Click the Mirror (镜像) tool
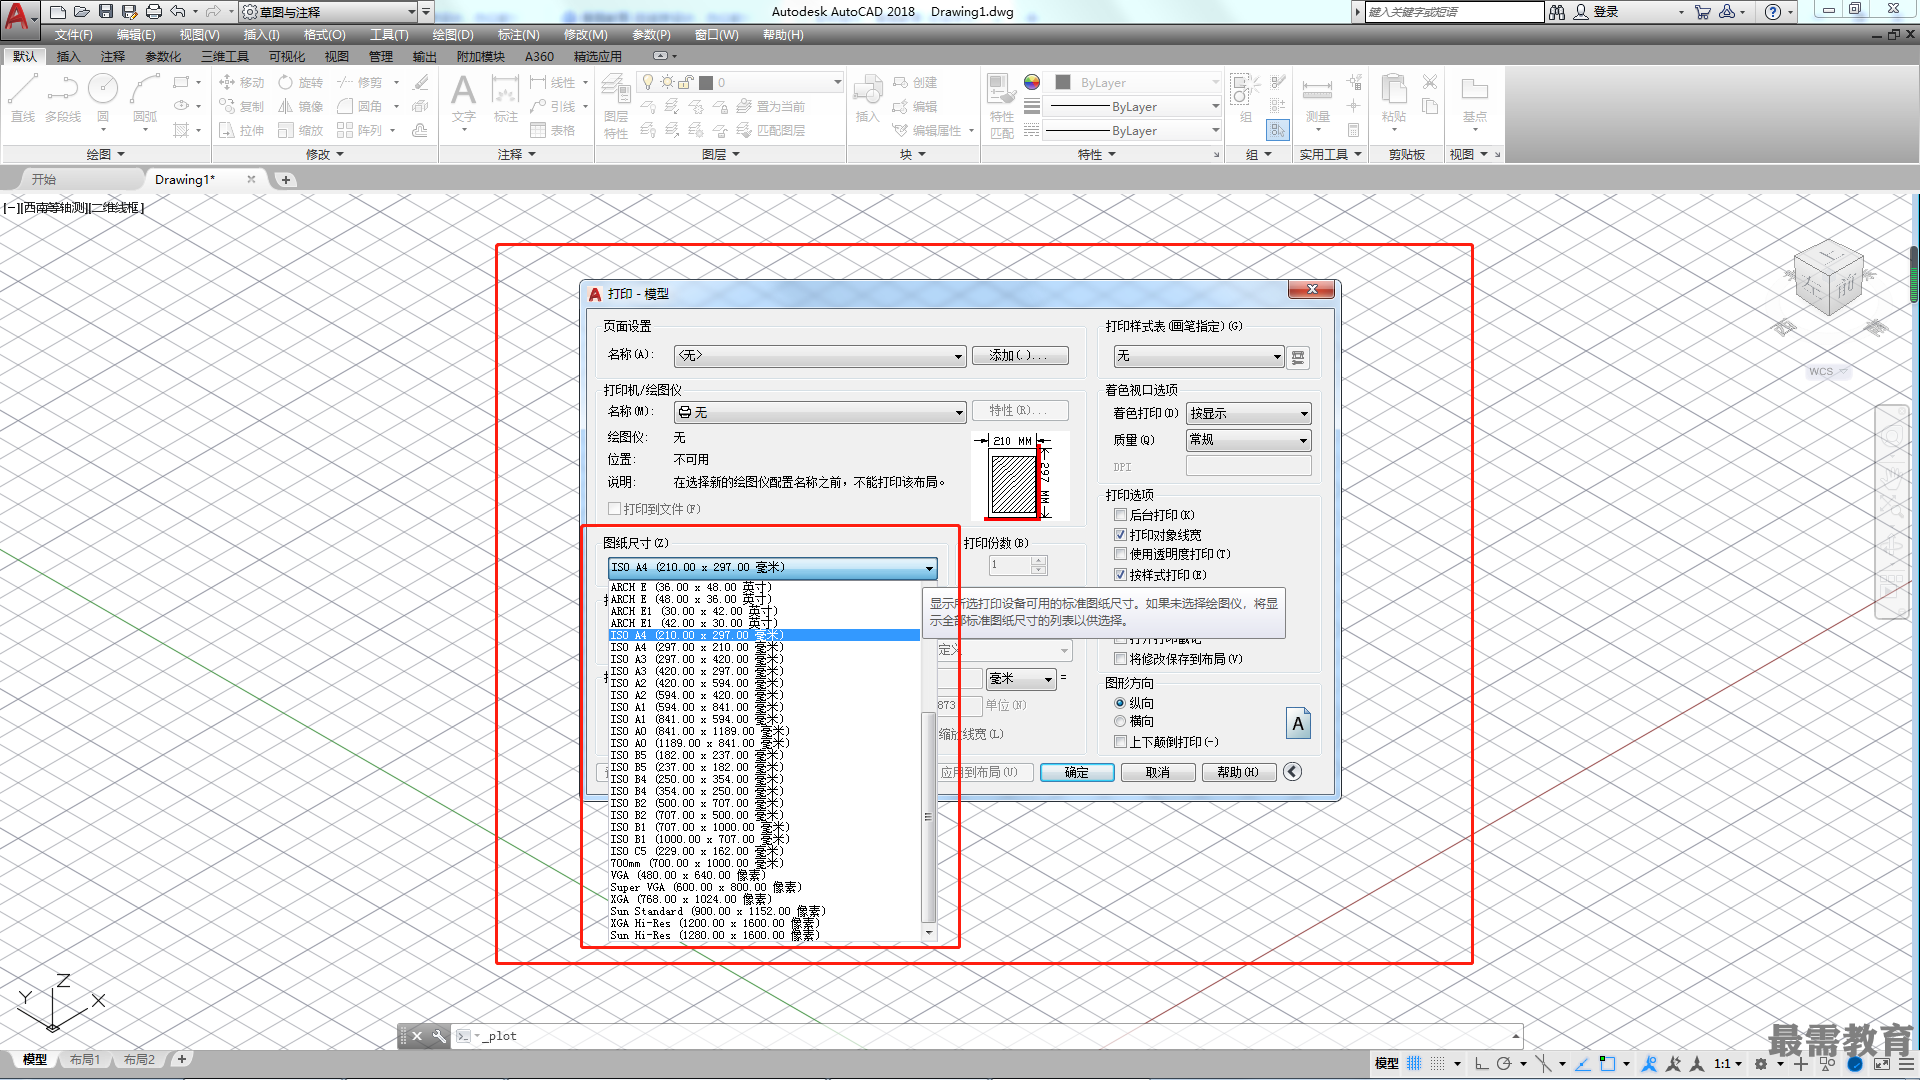Viewport: 1920px width, 1080px height. pyautogui.click(x=301, y=106)
